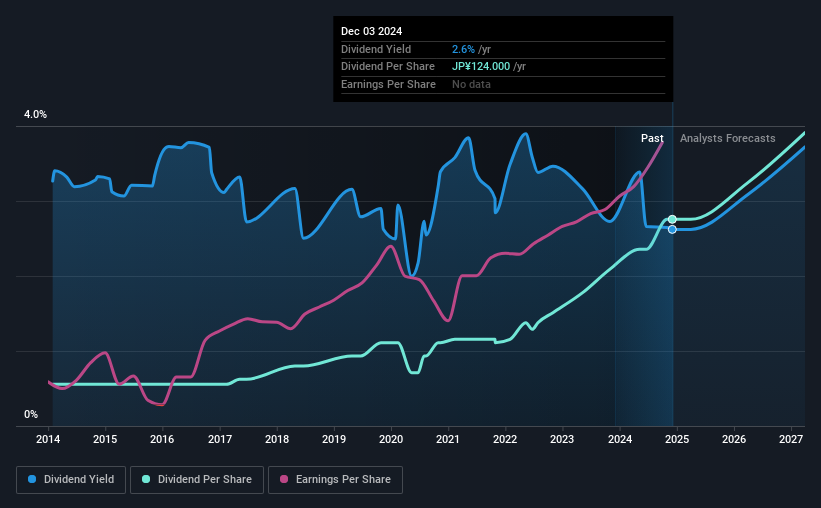
Task: Click the 'Dividend Yield' row label in tooltip
Action: 376,49
